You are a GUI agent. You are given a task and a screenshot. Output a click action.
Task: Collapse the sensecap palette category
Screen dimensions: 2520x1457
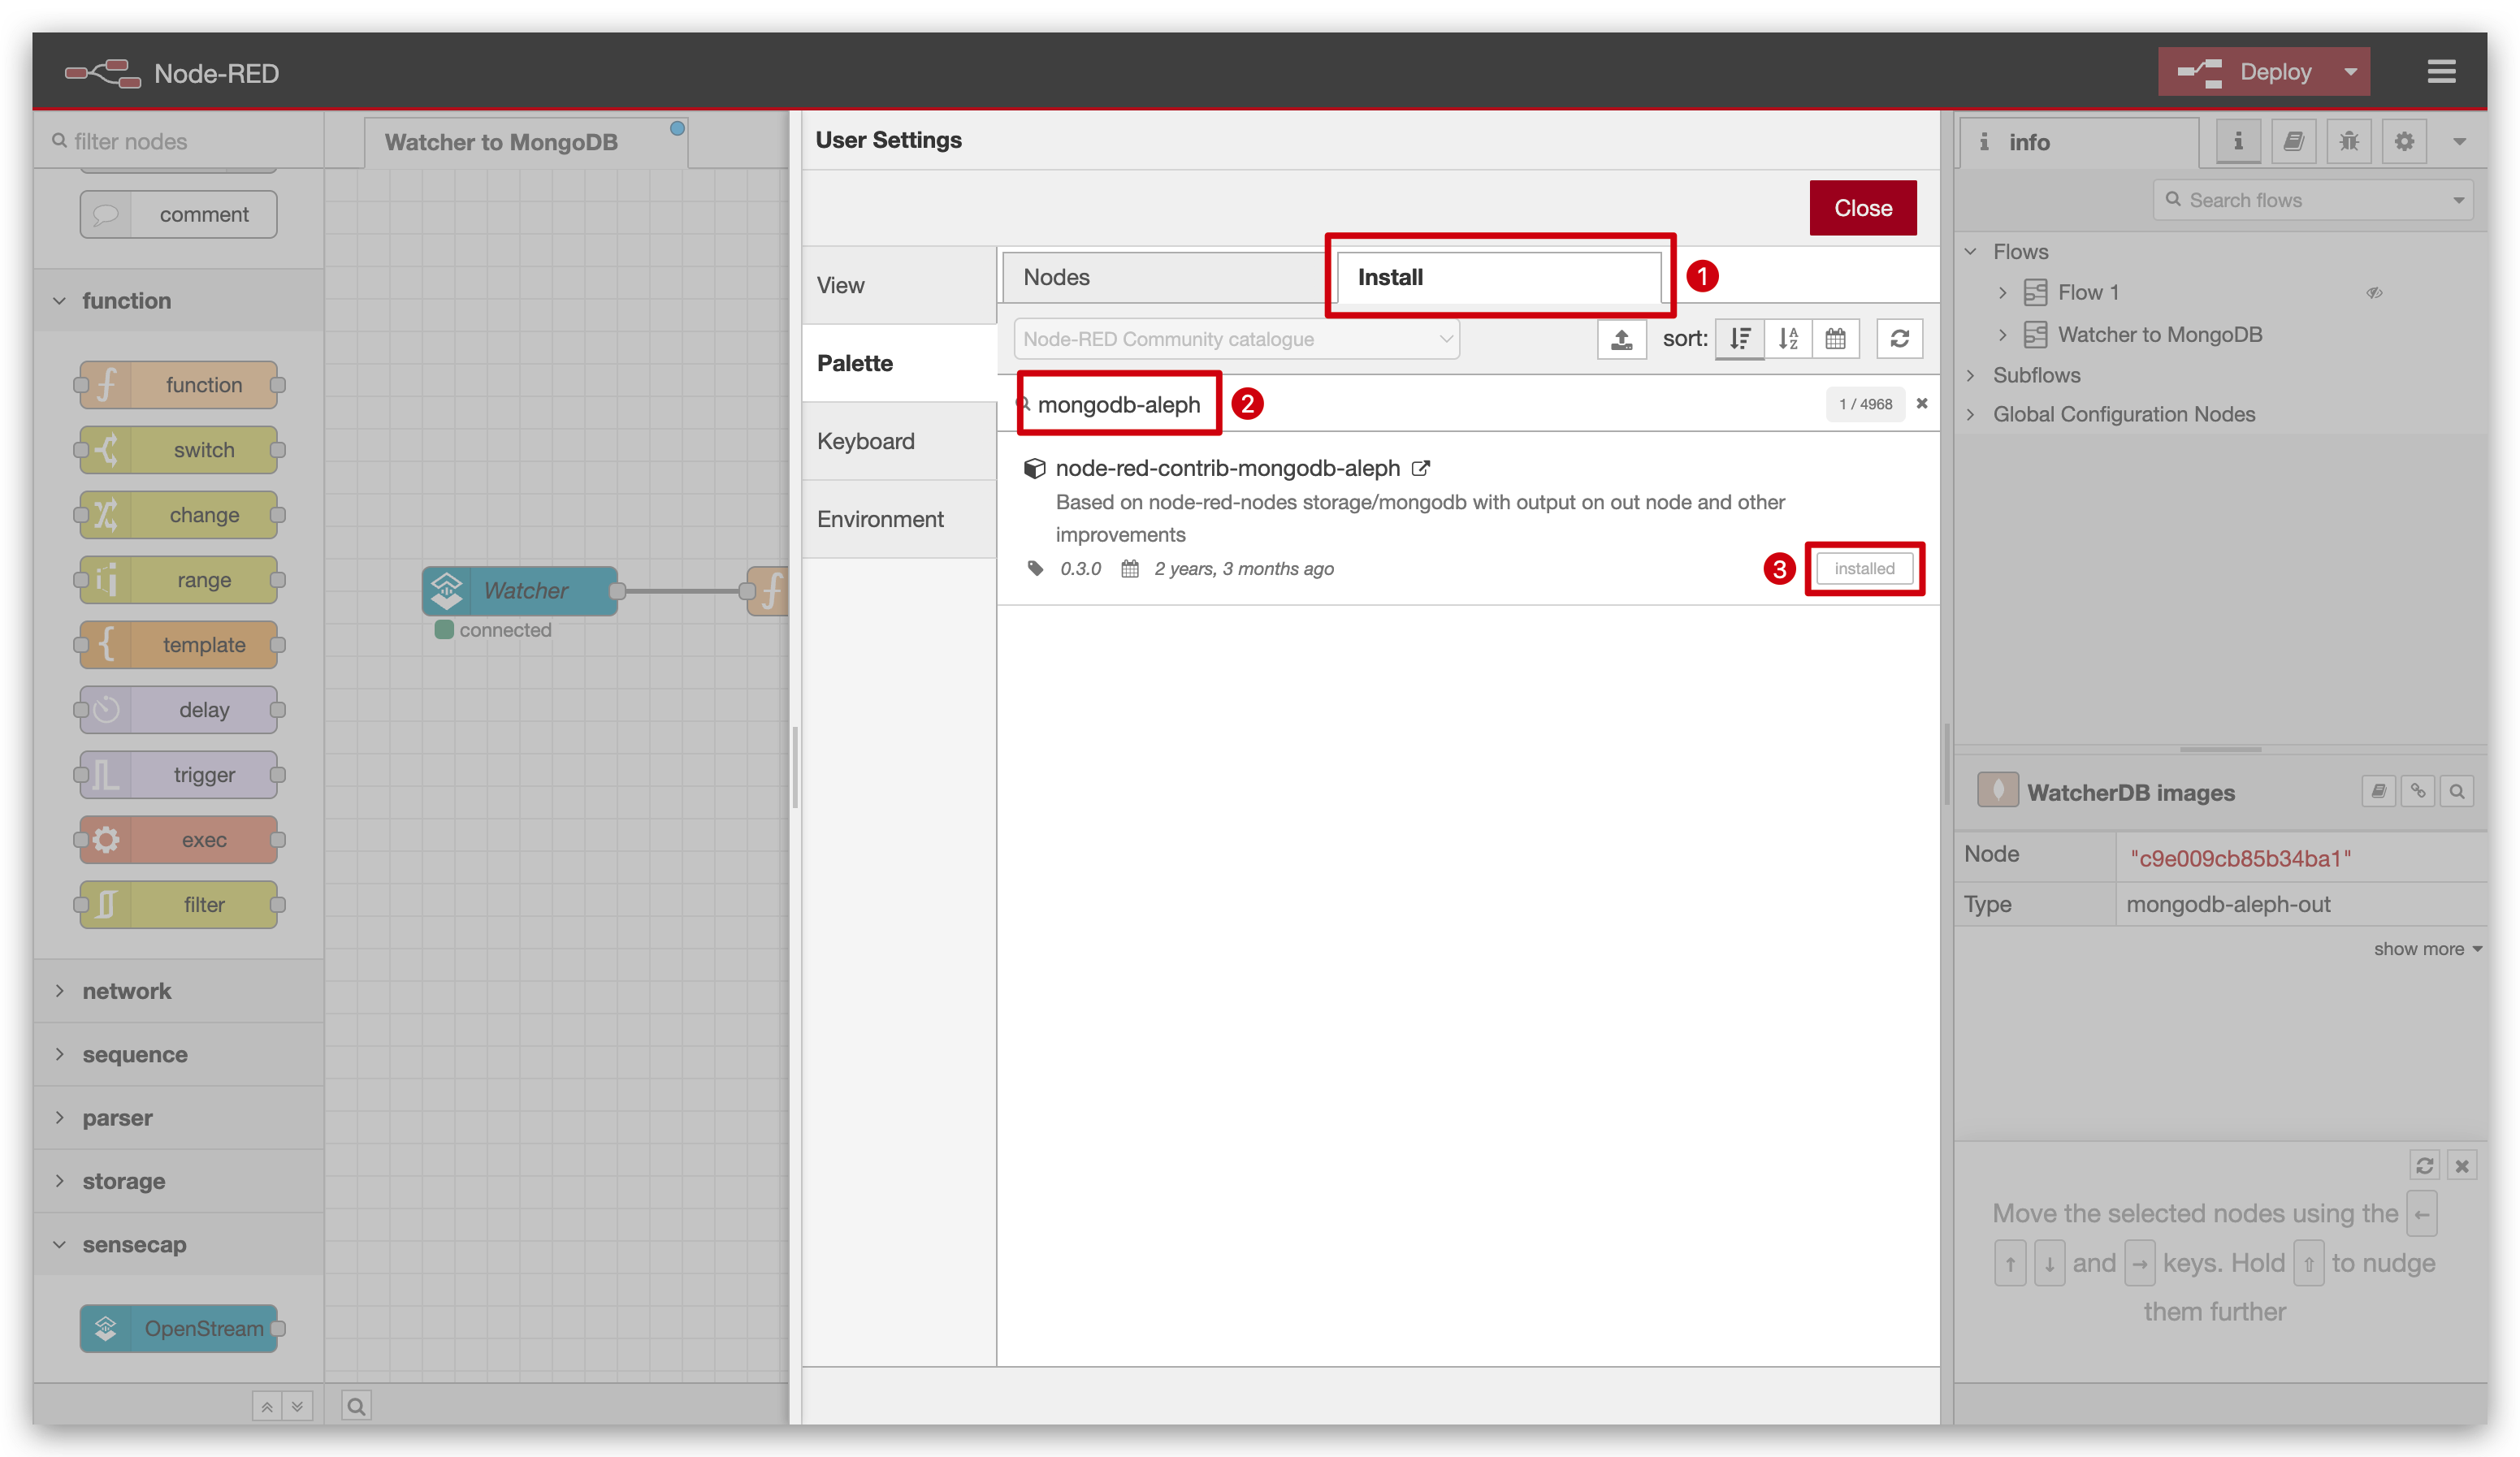(x=179, y=1244)
